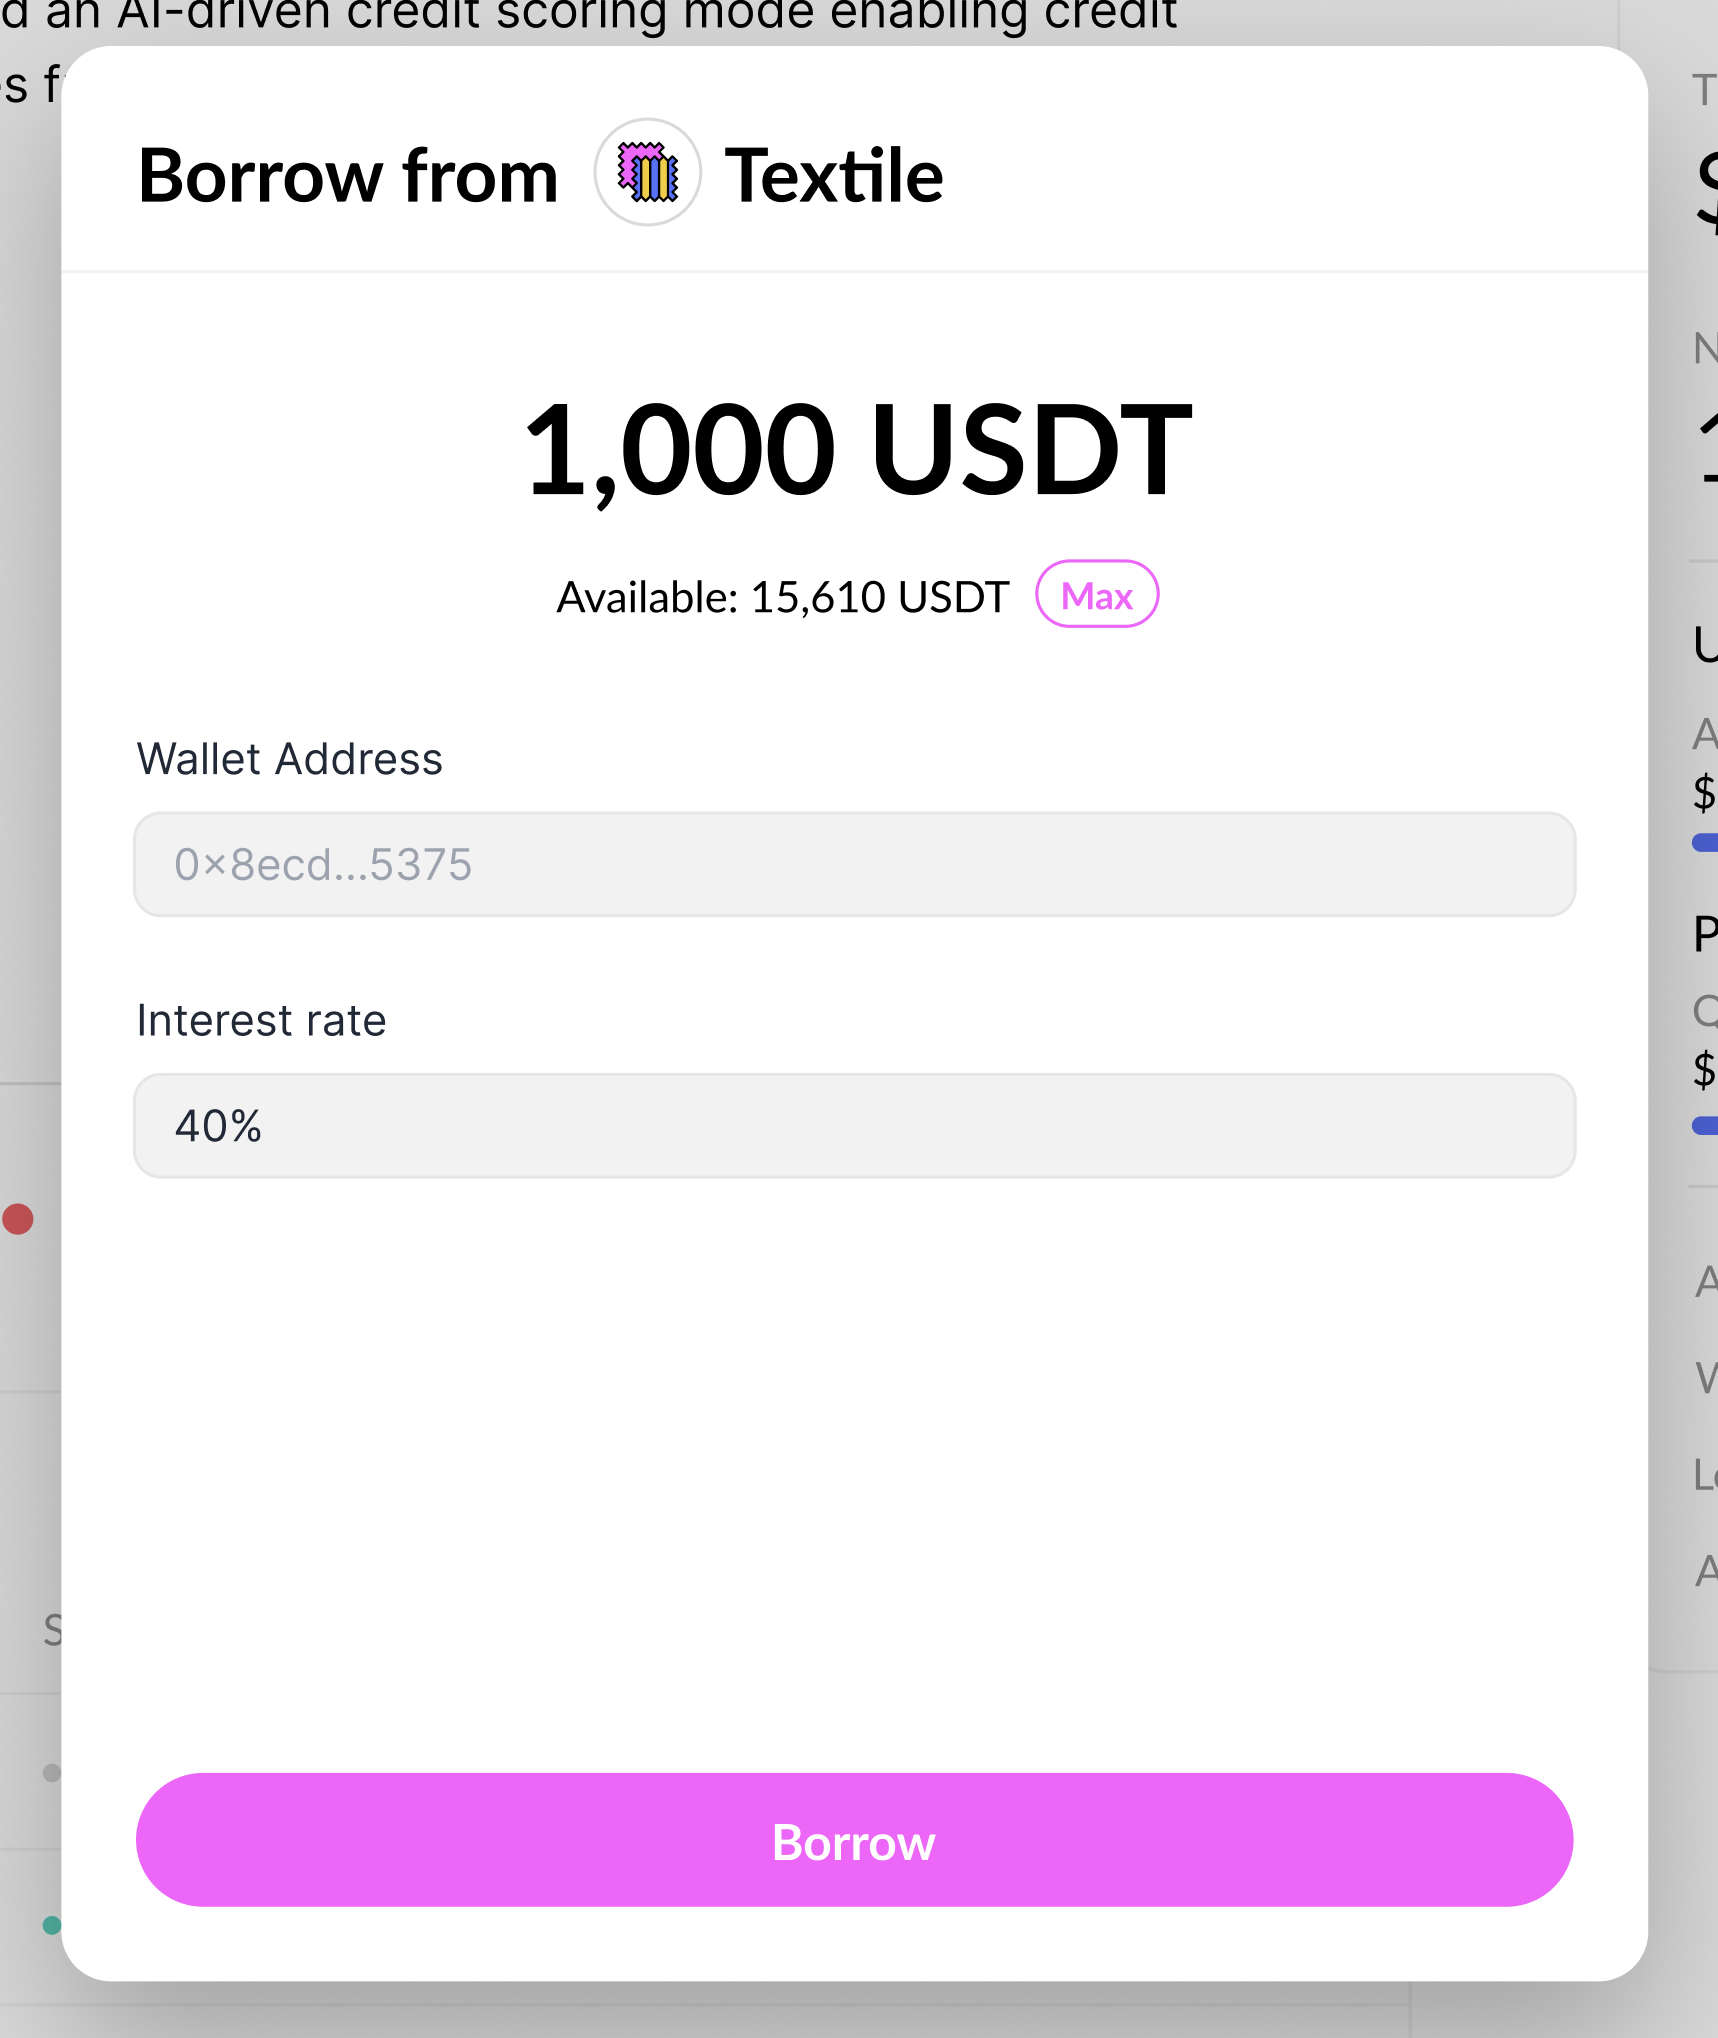The width and height of the screenshot is (1718, 2038).
Task: Click the "Wallet Address" label
Action: (x=290, y=759)
